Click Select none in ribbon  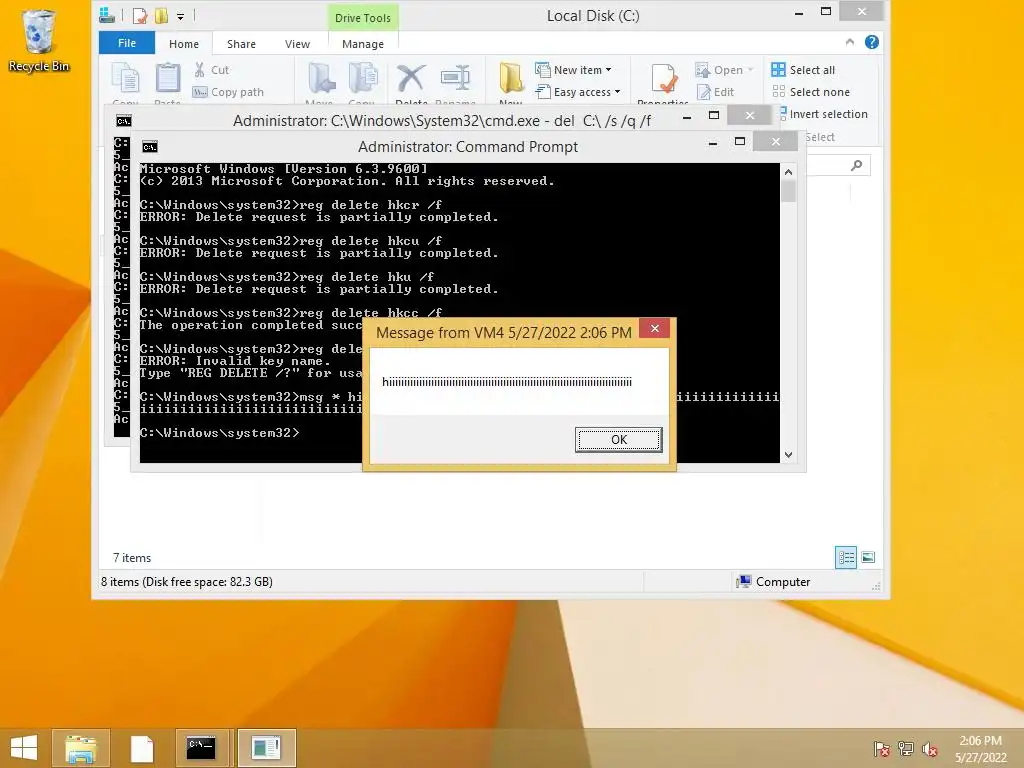810,92
